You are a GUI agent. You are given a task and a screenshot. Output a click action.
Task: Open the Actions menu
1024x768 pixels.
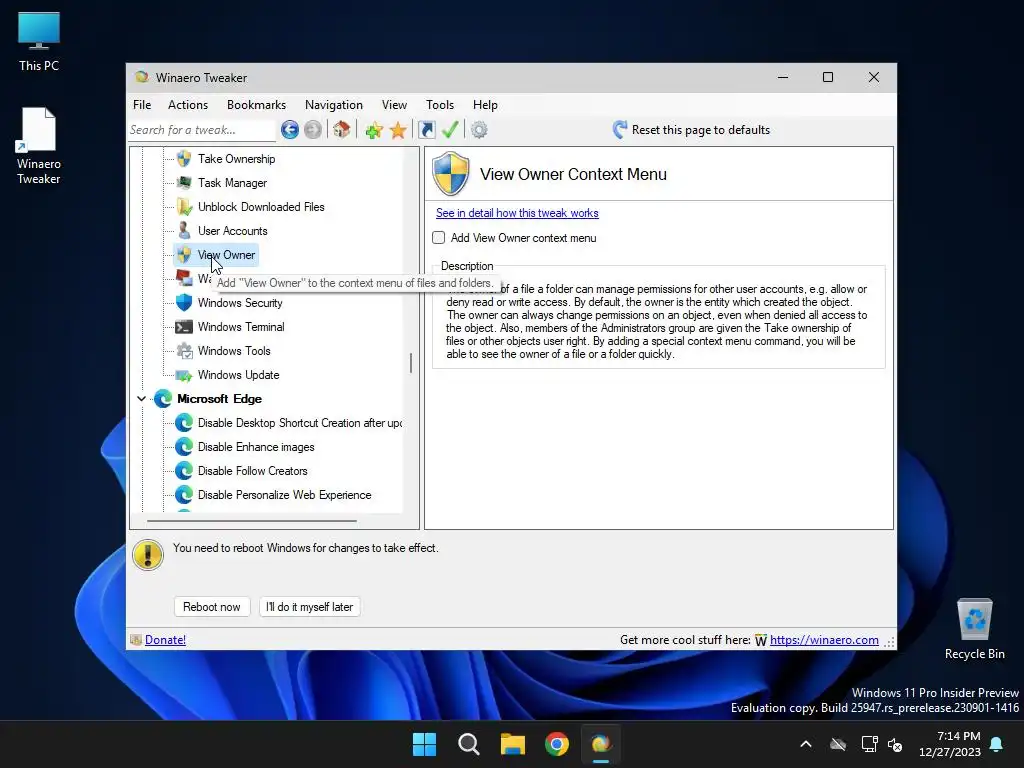point(187,104)
